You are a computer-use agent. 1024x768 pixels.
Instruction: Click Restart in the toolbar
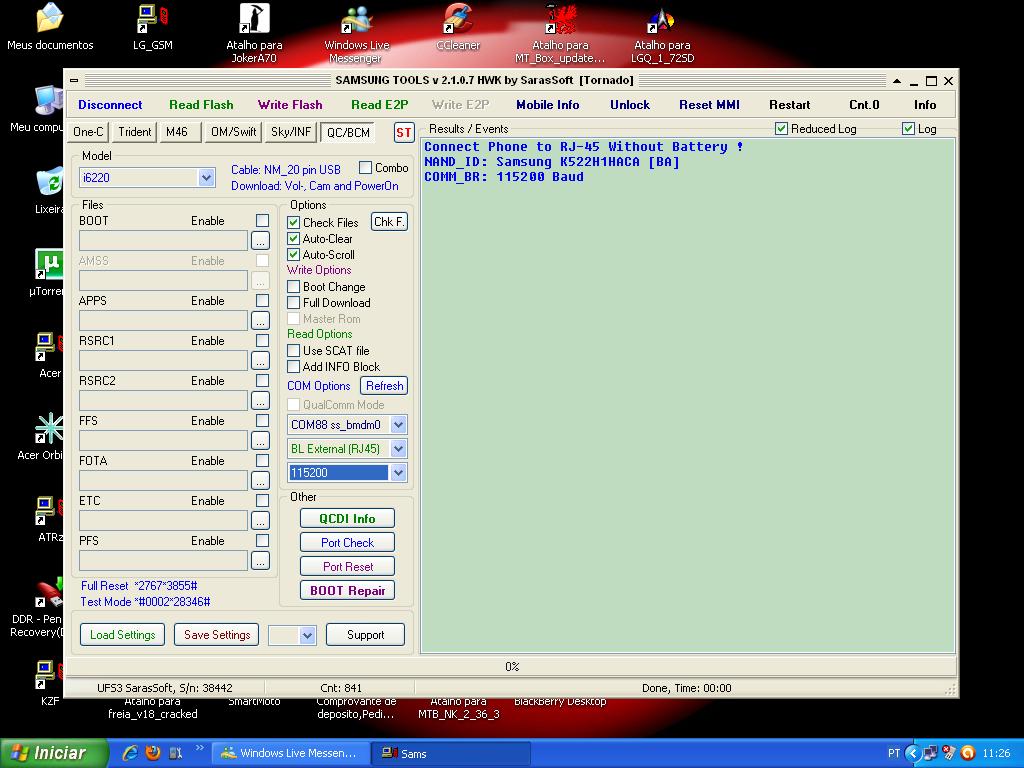(x=790, y=104)
